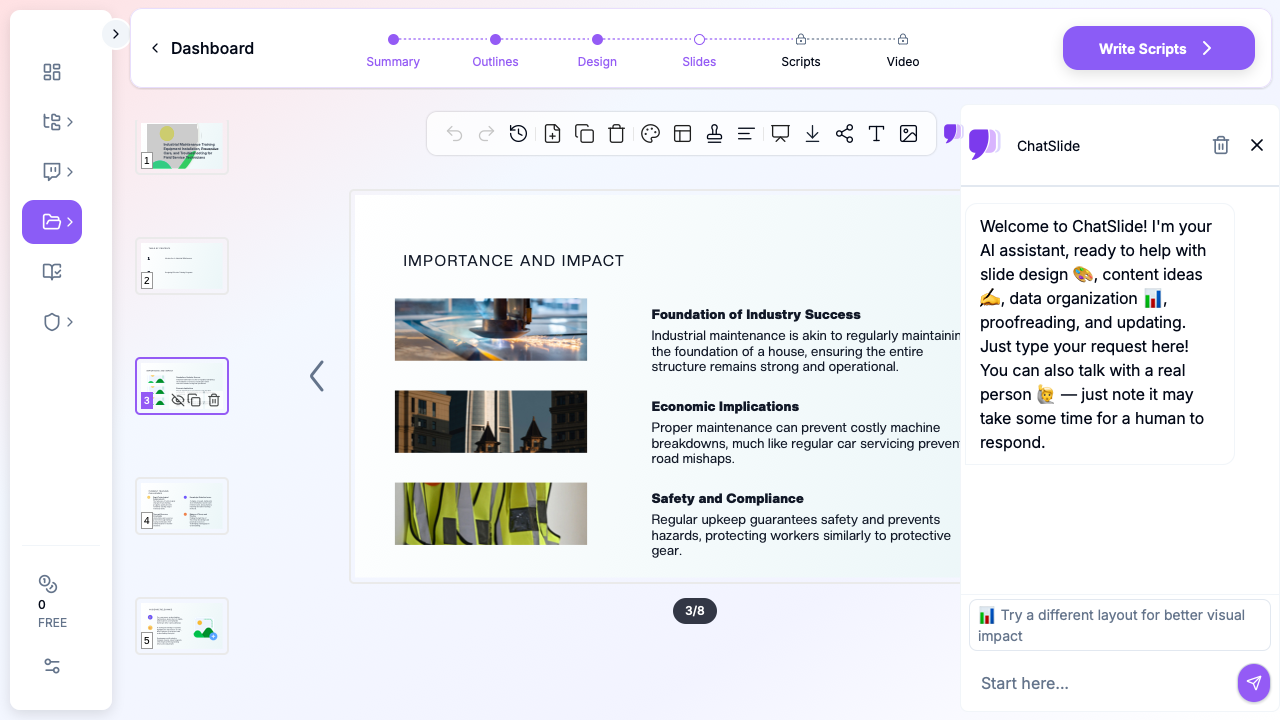
Task: Share the slides with share icon
Action: 844,134
